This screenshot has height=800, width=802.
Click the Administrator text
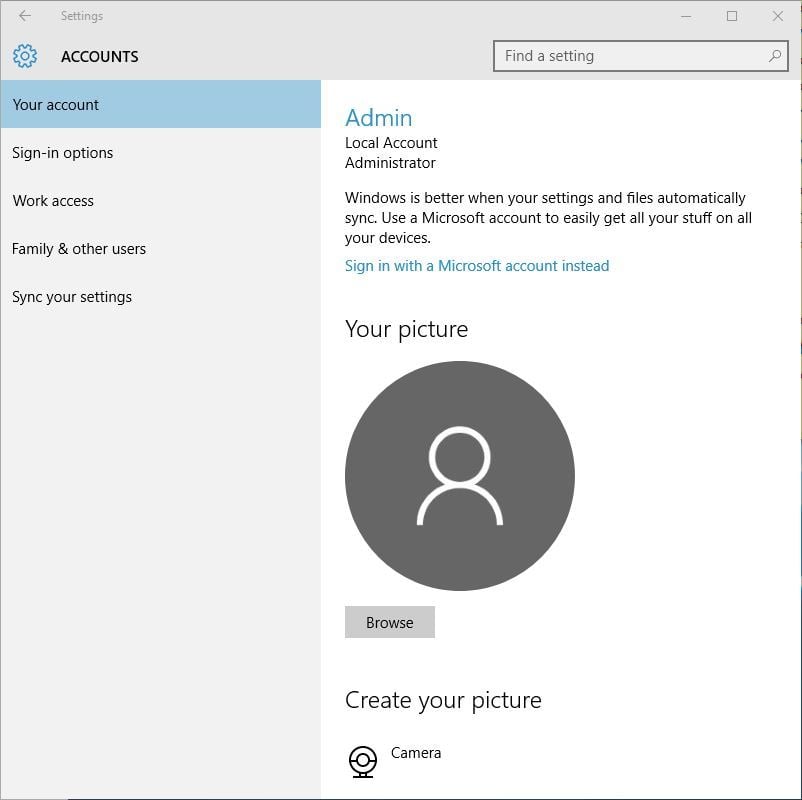coord(390,163)
